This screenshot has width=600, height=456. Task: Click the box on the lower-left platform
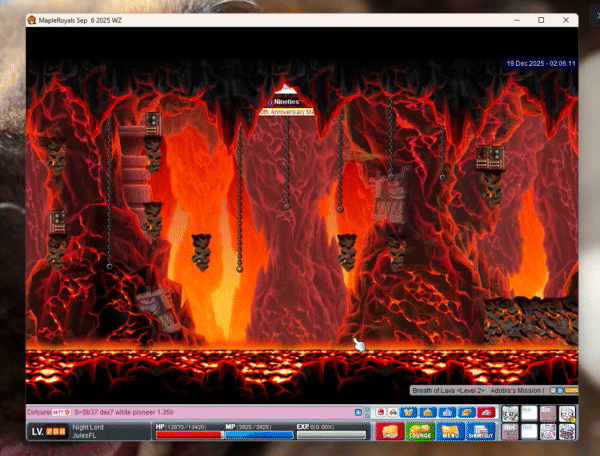(57, 222)
